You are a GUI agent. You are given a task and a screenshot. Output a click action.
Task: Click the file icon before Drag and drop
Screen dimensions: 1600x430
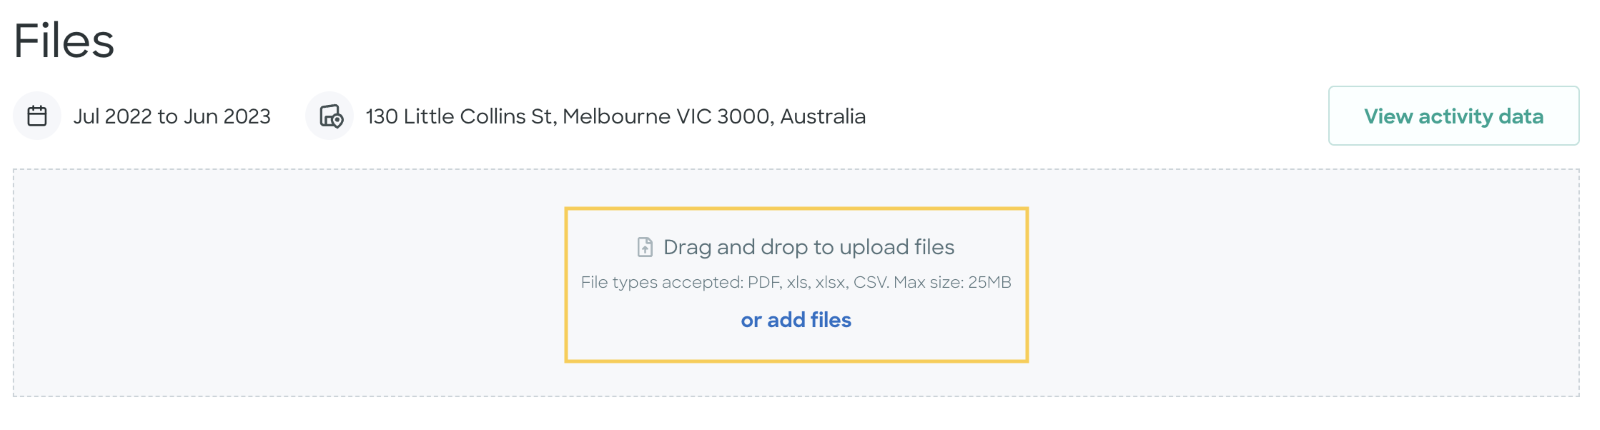click(x=645, y=247)
